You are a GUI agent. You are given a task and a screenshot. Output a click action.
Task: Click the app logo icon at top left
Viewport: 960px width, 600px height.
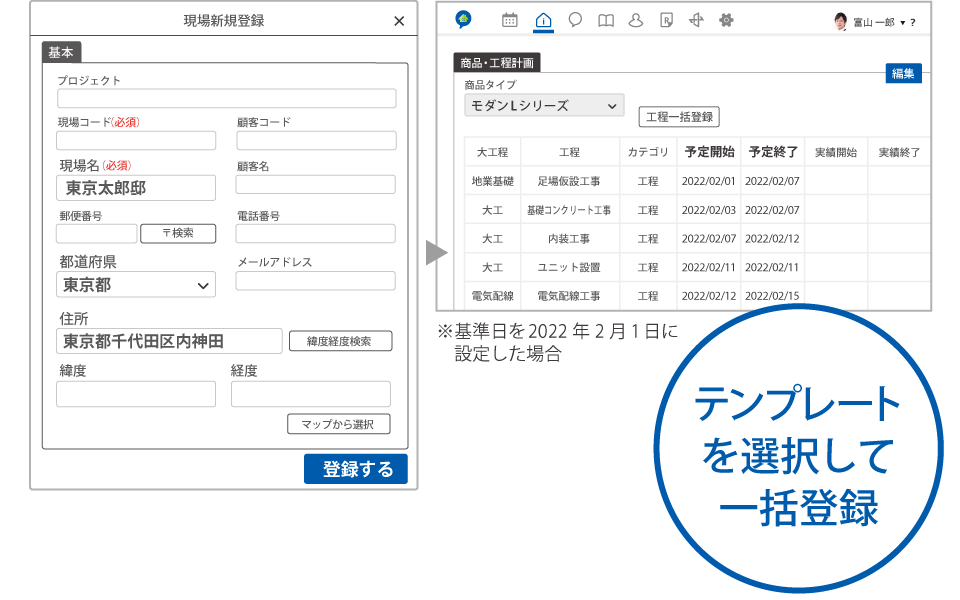click(x=463, y=20)
